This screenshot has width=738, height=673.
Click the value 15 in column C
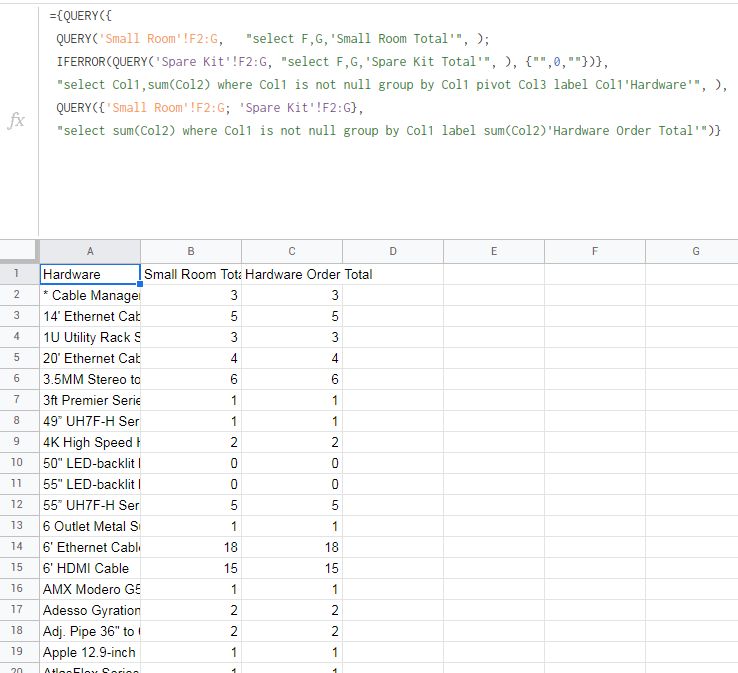[x=292, y=568]
